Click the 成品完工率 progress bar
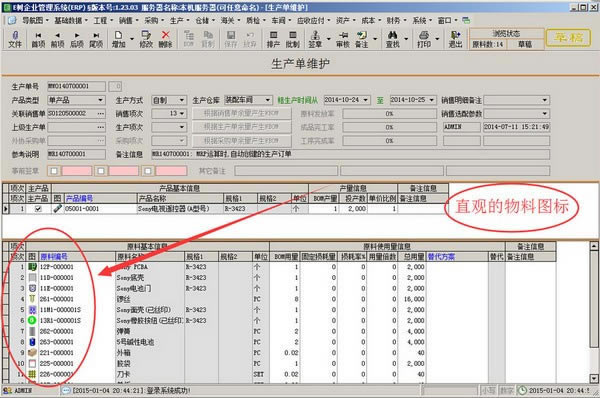 coord(389,127)
